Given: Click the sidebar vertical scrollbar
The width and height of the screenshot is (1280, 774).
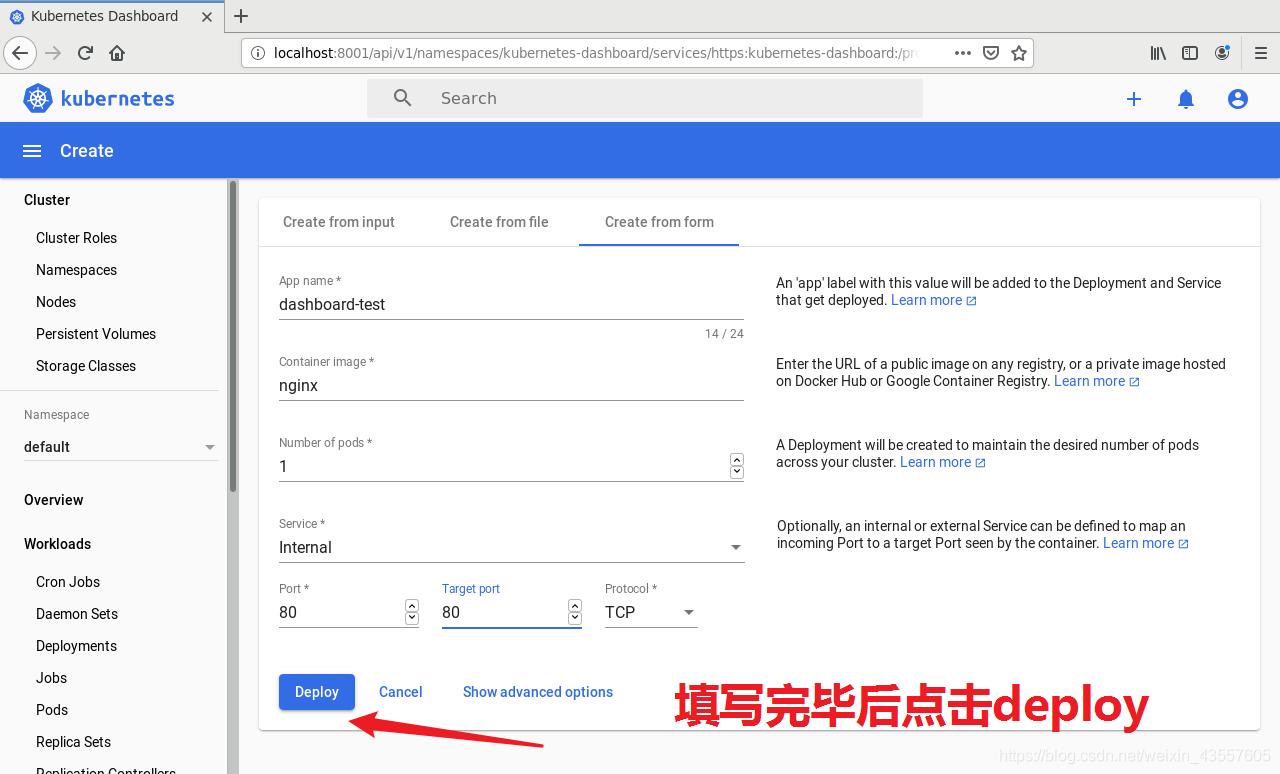Looking at the screenshot, I should pos(233,336).
